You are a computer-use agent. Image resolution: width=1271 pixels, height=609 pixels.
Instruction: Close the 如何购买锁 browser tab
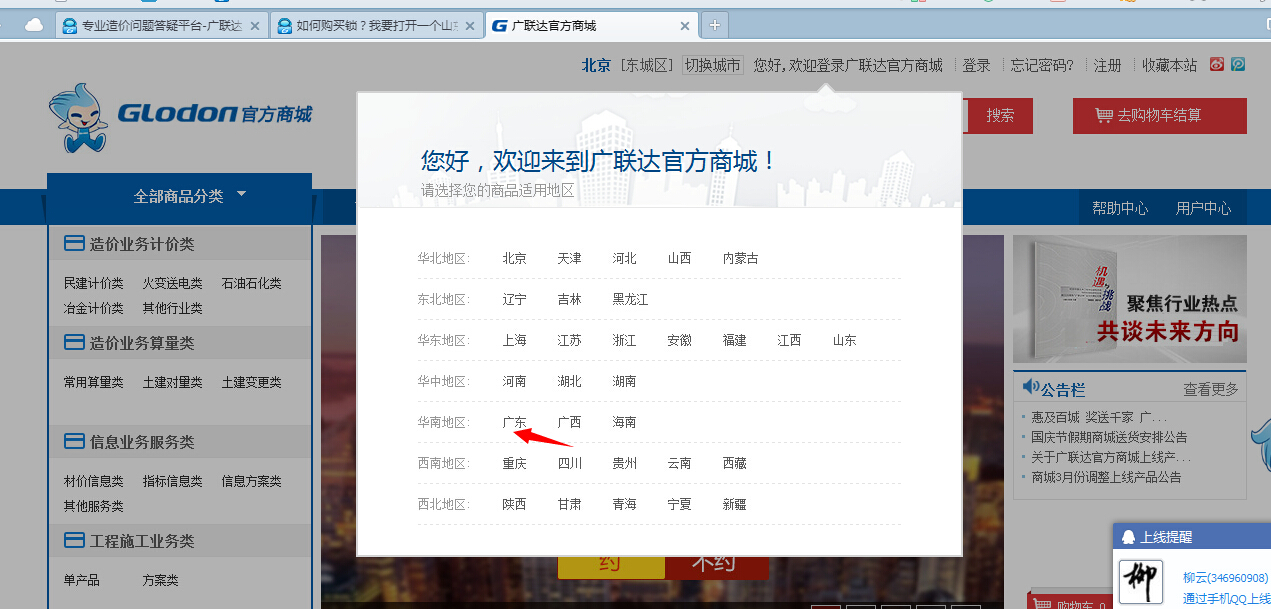(x=470, y=26)
